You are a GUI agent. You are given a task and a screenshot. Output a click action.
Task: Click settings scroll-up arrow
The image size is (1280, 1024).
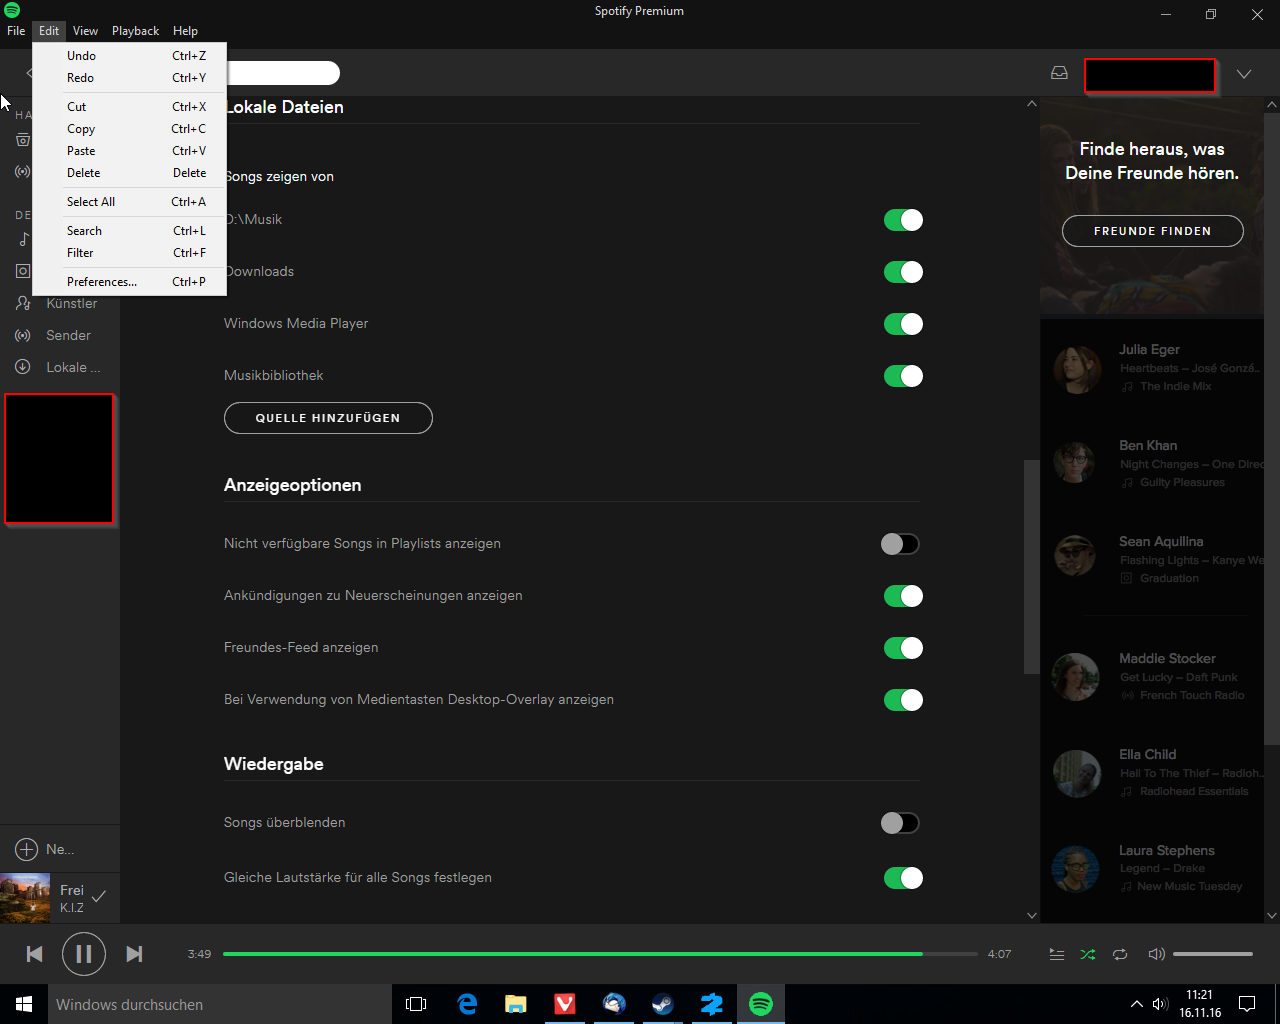coord(1032,104)
